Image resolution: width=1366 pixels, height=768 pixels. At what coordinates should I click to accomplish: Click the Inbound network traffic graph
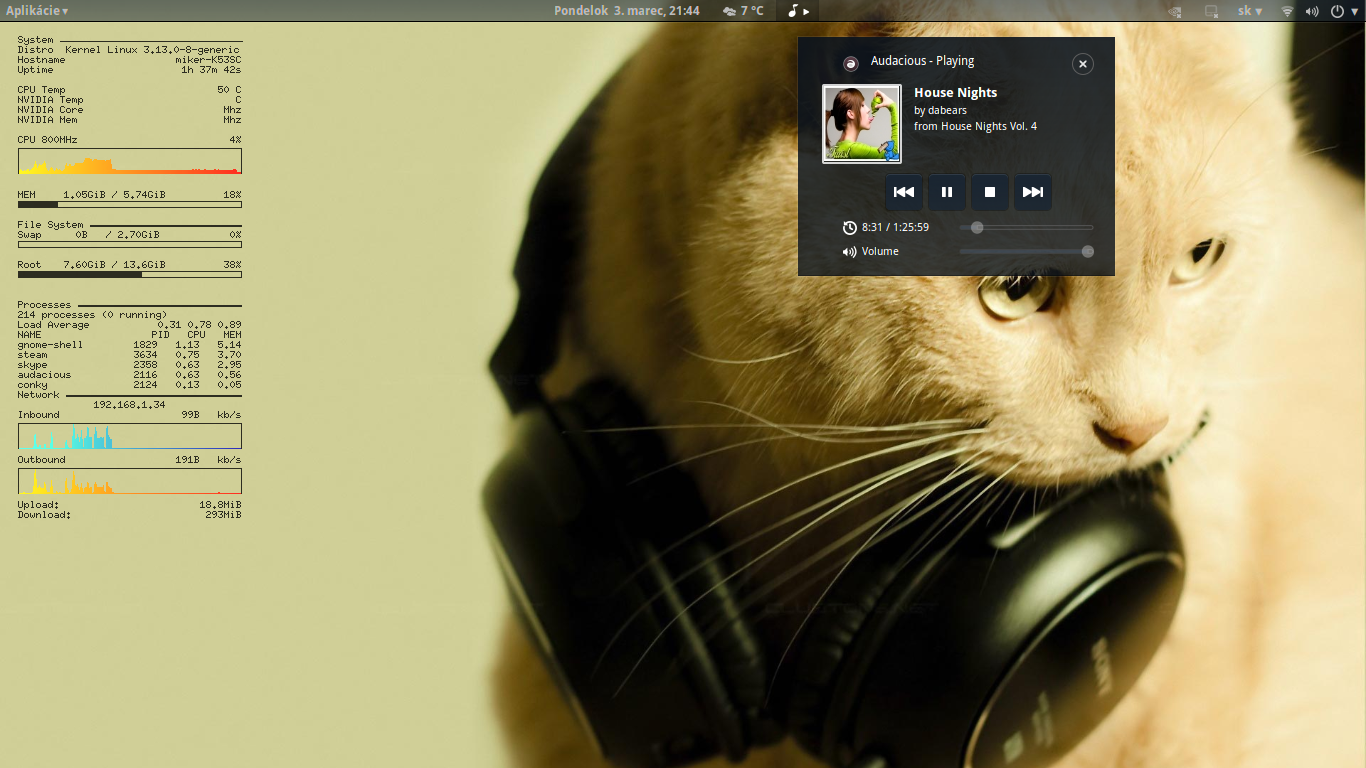click(x=129, y=436)
